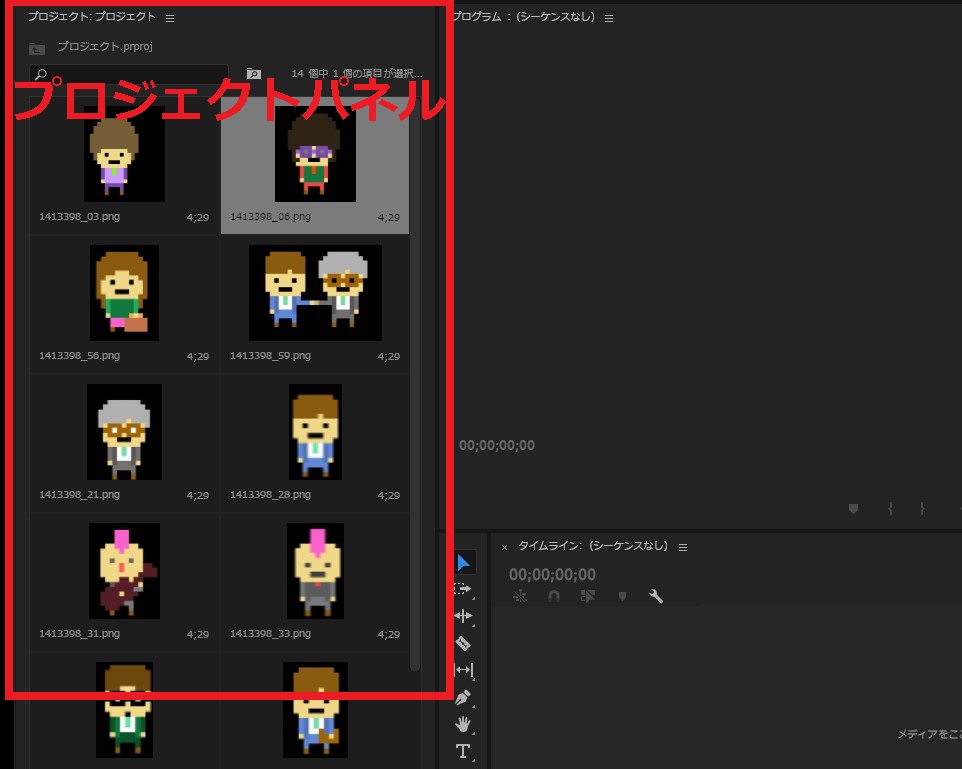
Task: Open the Program monitor panel menu
Action: pos(608,18)
